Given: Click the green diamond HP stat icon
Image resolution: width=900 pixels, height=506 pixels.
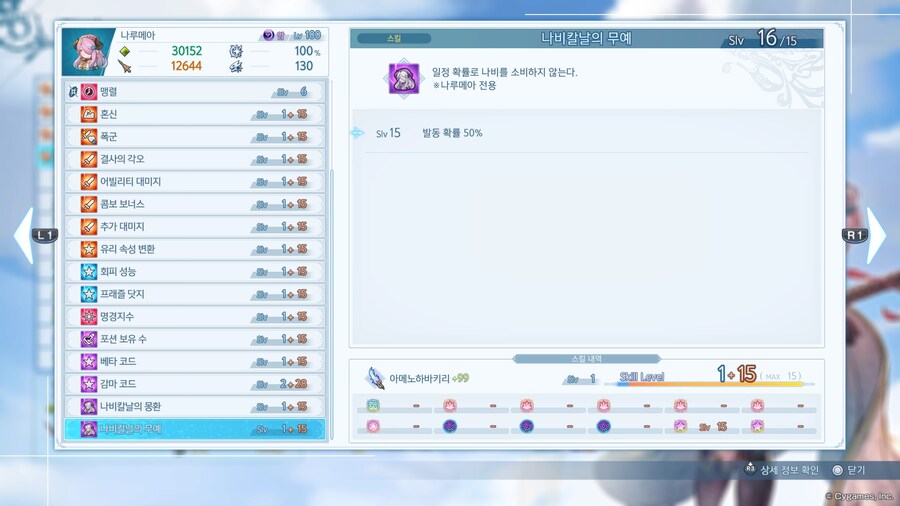Looking at the screenshot, I should [x=125, y=51].
